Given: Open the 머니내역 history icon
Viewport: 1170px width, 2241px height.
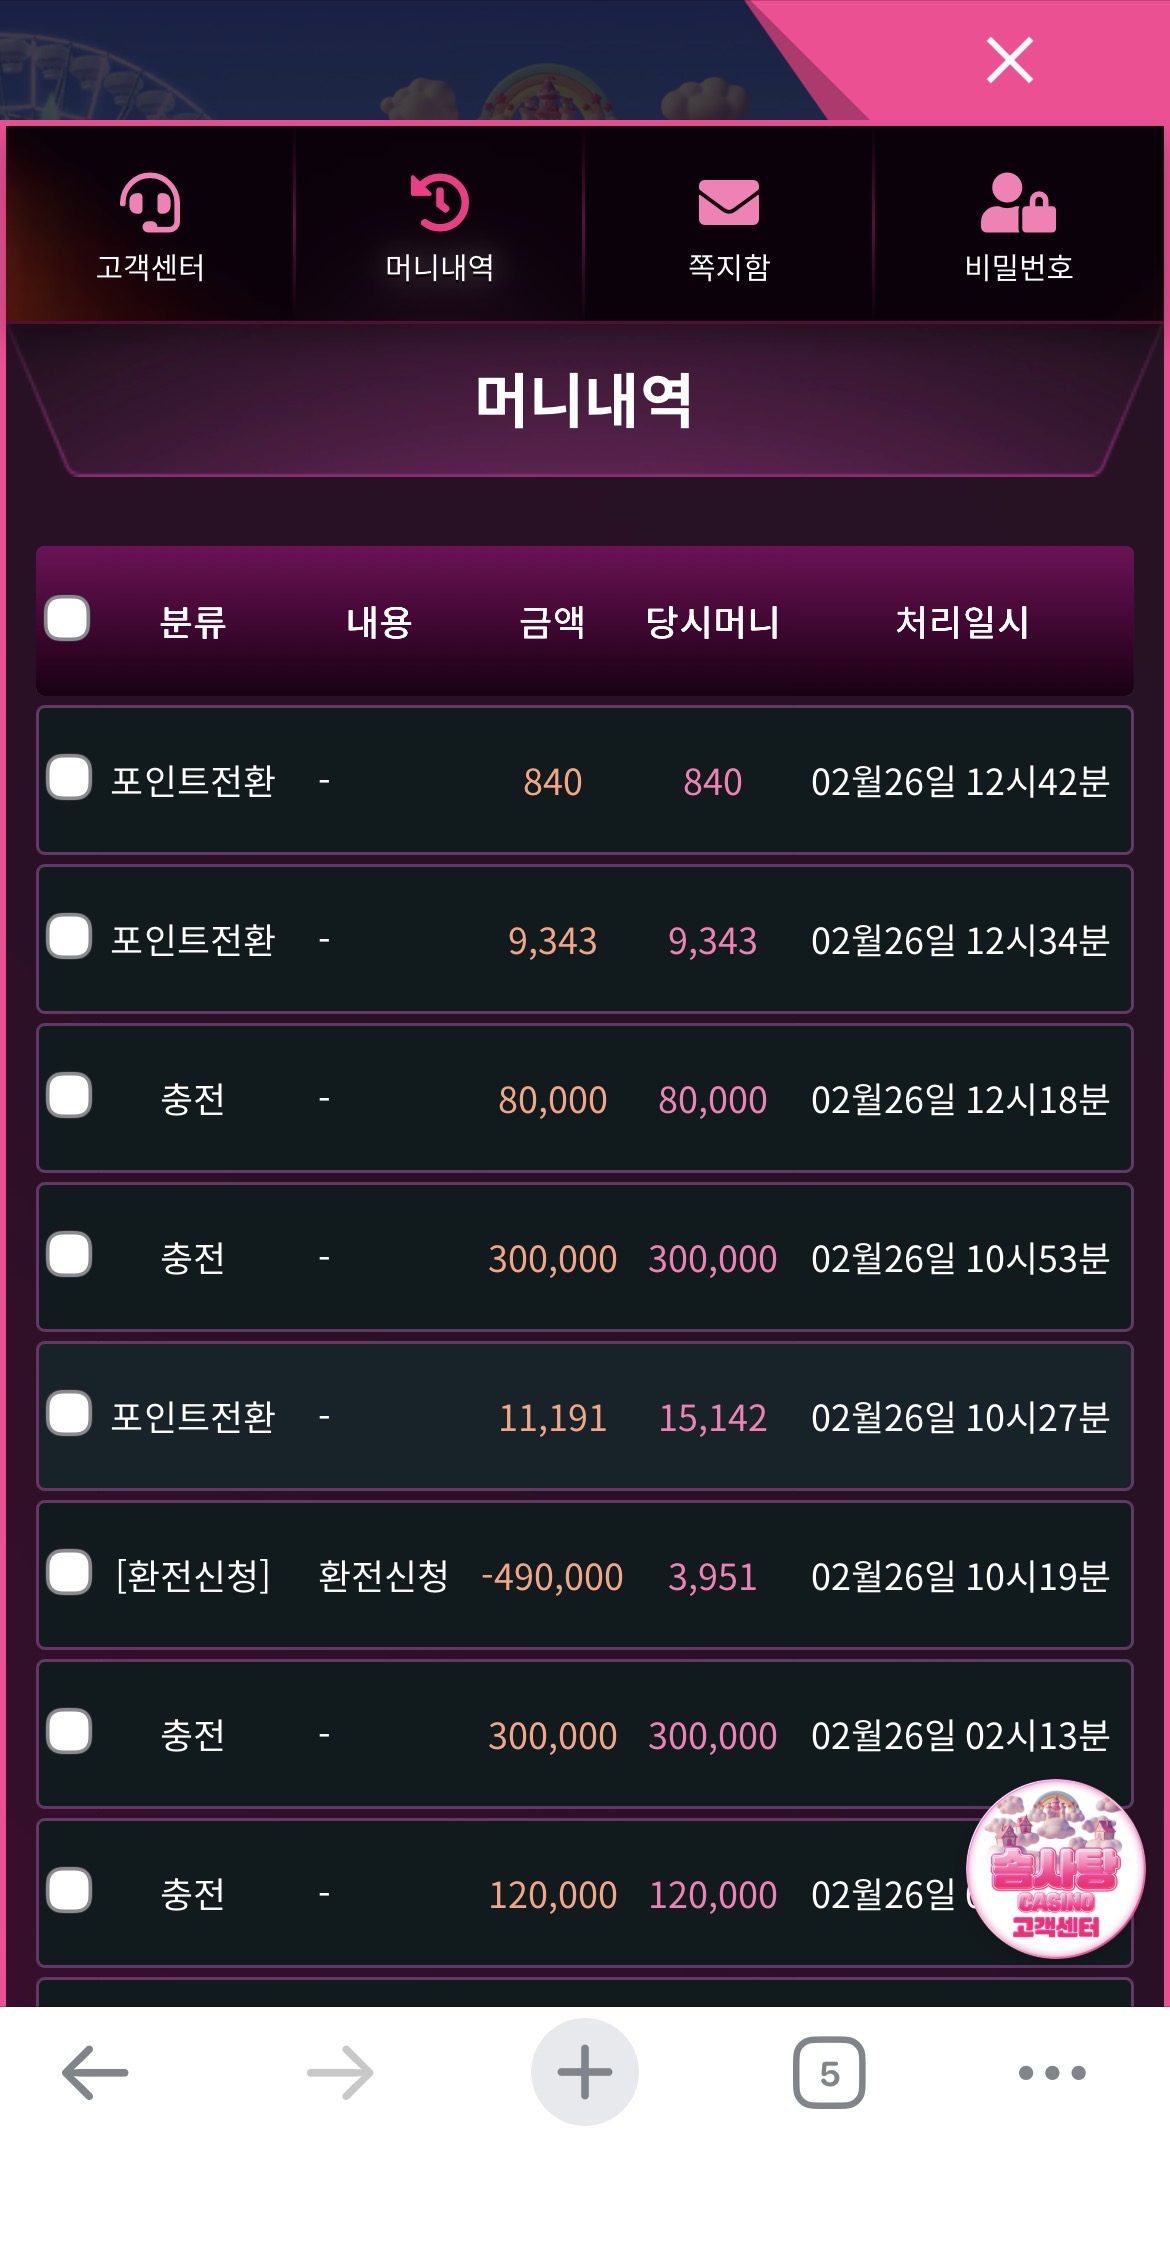Looking at the screenshot, I should coord(439,203).
